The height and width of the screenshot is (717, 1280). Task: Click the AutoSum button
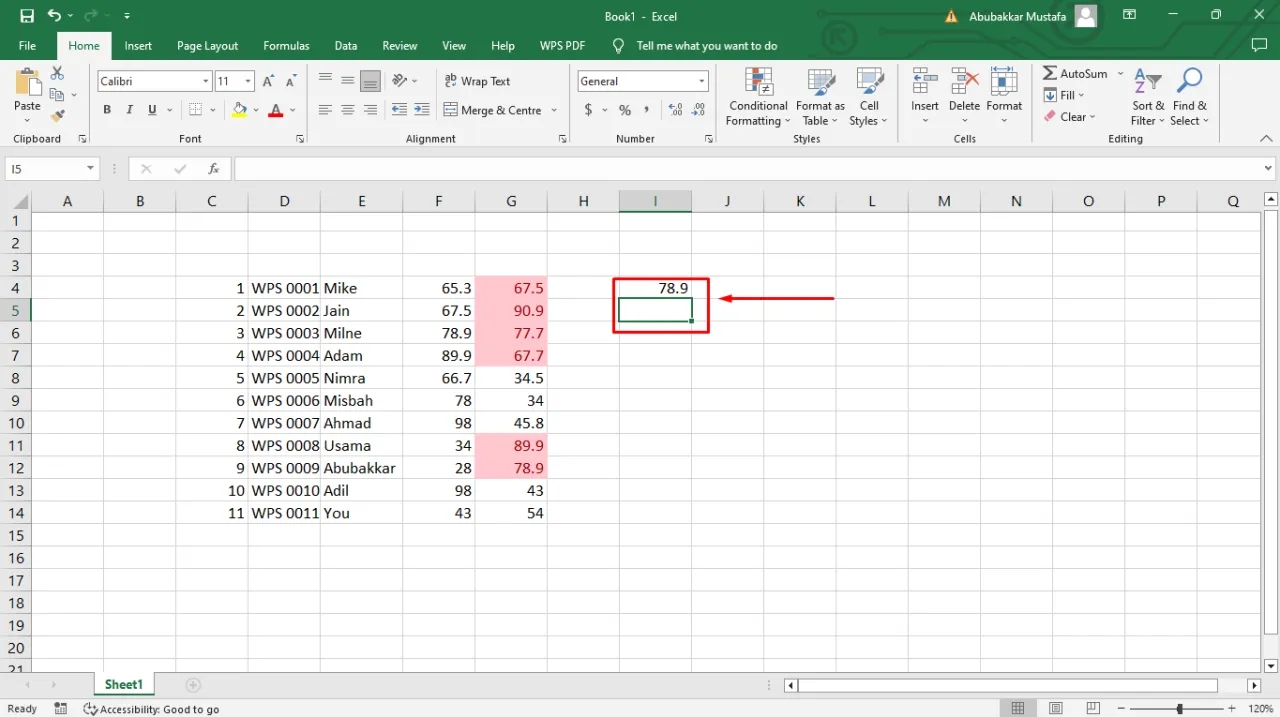[x=1075, y=74]
